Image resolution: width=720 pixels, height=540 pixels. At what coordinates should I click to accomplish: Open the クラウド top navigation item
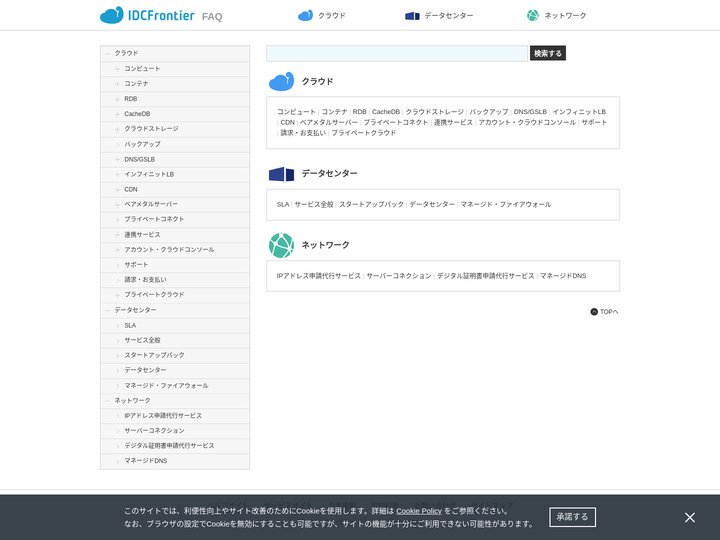(x=321, y=16)
